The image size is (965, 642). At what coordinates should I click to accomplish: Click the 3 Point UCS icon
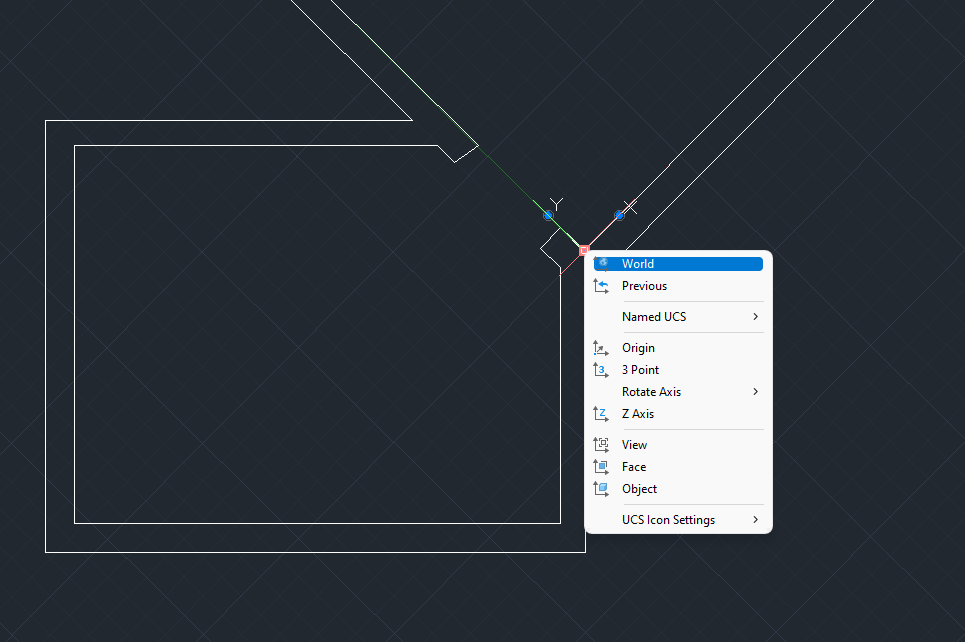click(601, 370)
